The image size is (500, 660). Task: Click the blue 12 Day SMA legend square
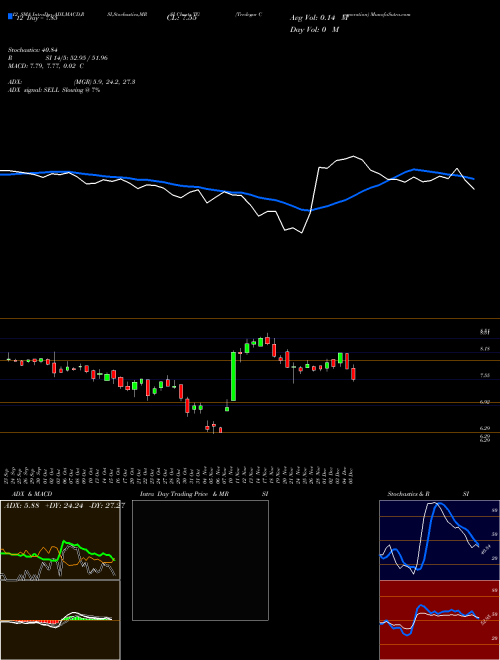10,16
